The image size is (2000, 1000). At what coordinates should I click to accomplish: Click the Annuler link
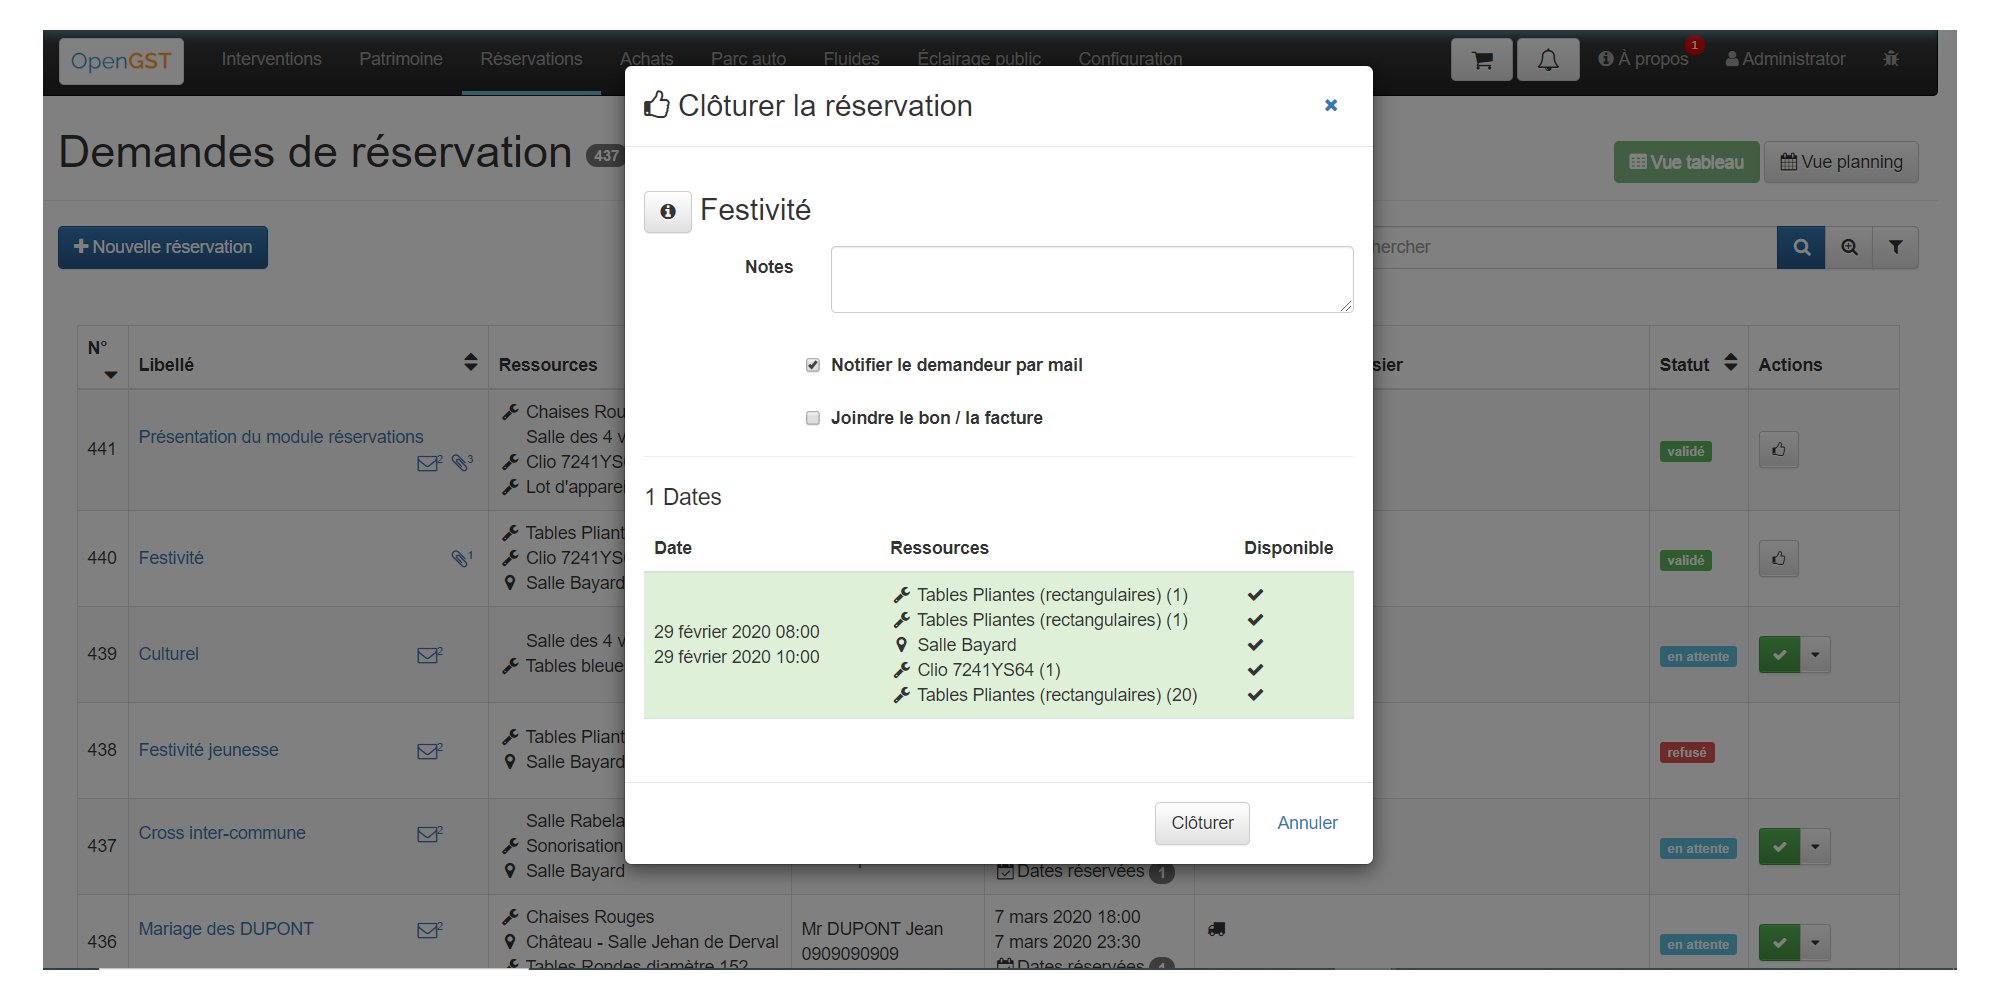[1307, 823]
